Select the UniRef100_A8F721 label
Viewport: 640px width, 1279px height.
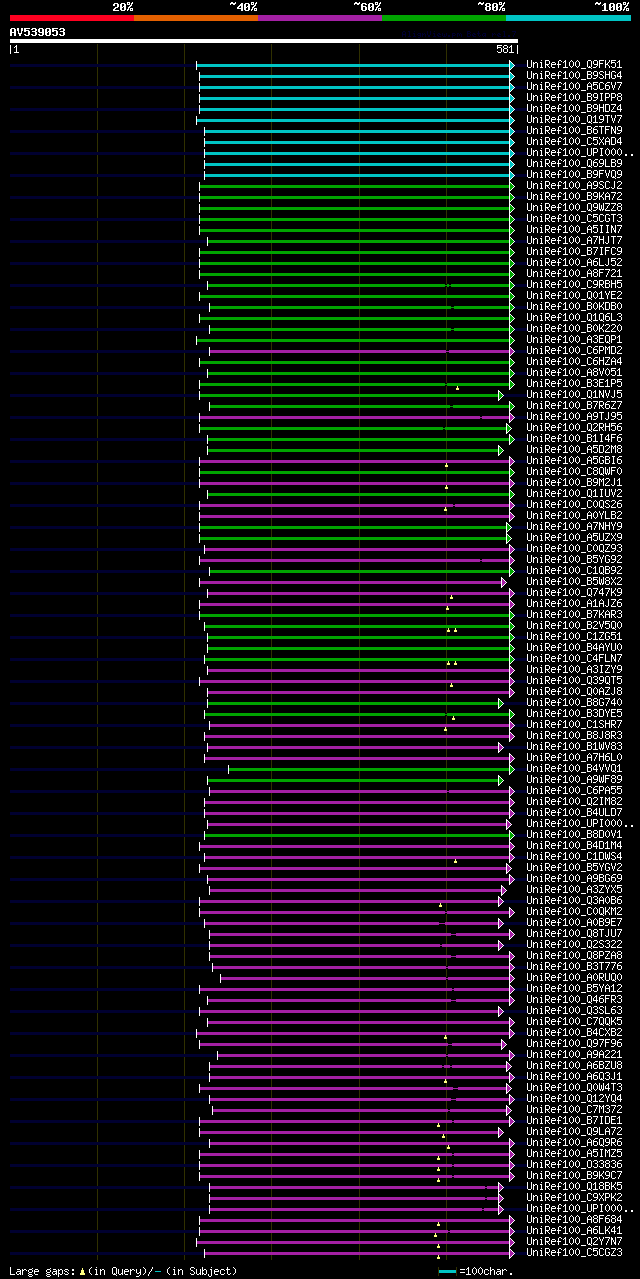click(574, 273)
